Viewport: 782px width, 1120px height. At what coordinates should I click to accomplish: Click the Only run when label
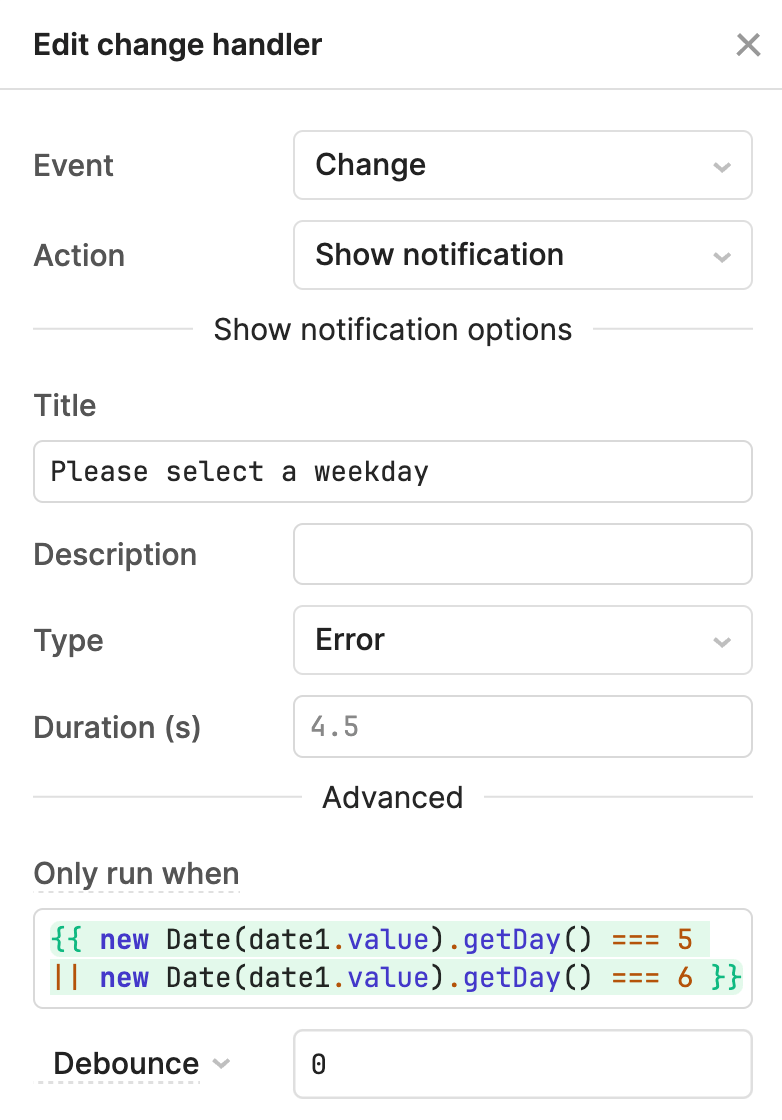point(136,874)
